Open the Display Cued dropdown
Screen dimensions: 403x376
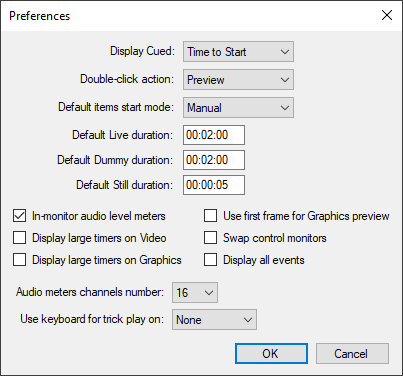coord(238,52)
